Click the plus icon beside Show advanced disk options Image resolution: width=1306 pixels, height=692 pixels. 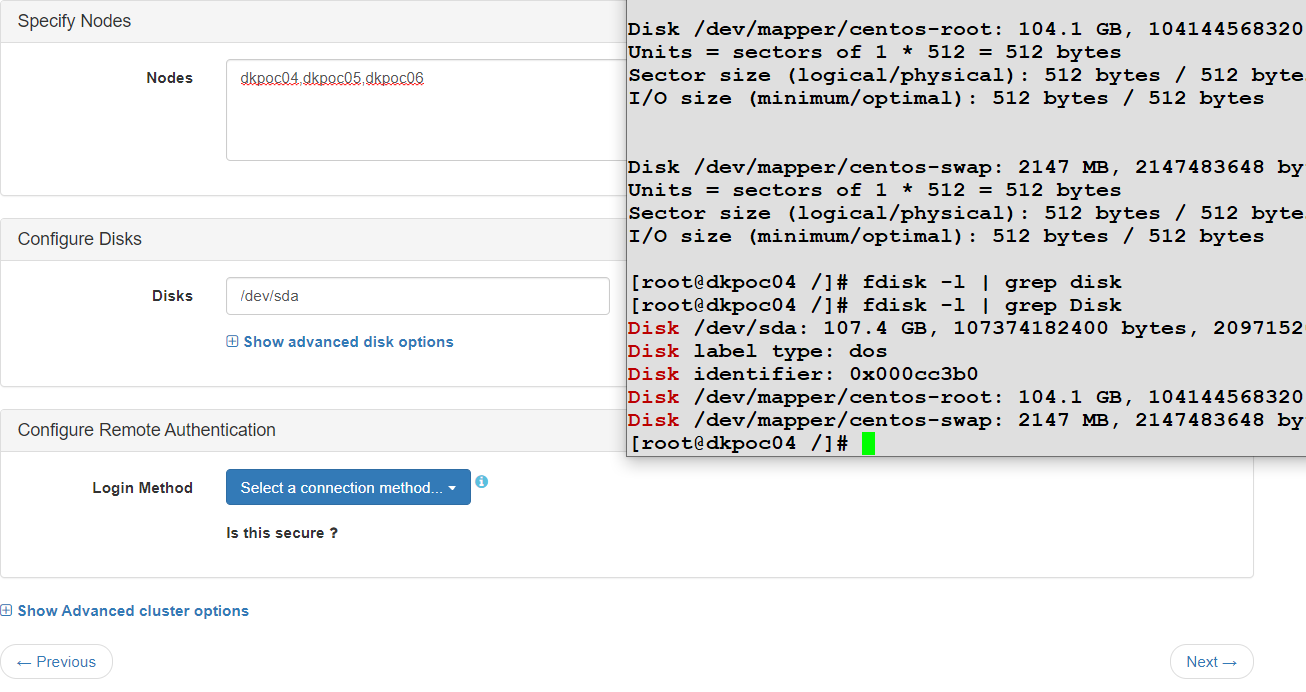[232, 342]
